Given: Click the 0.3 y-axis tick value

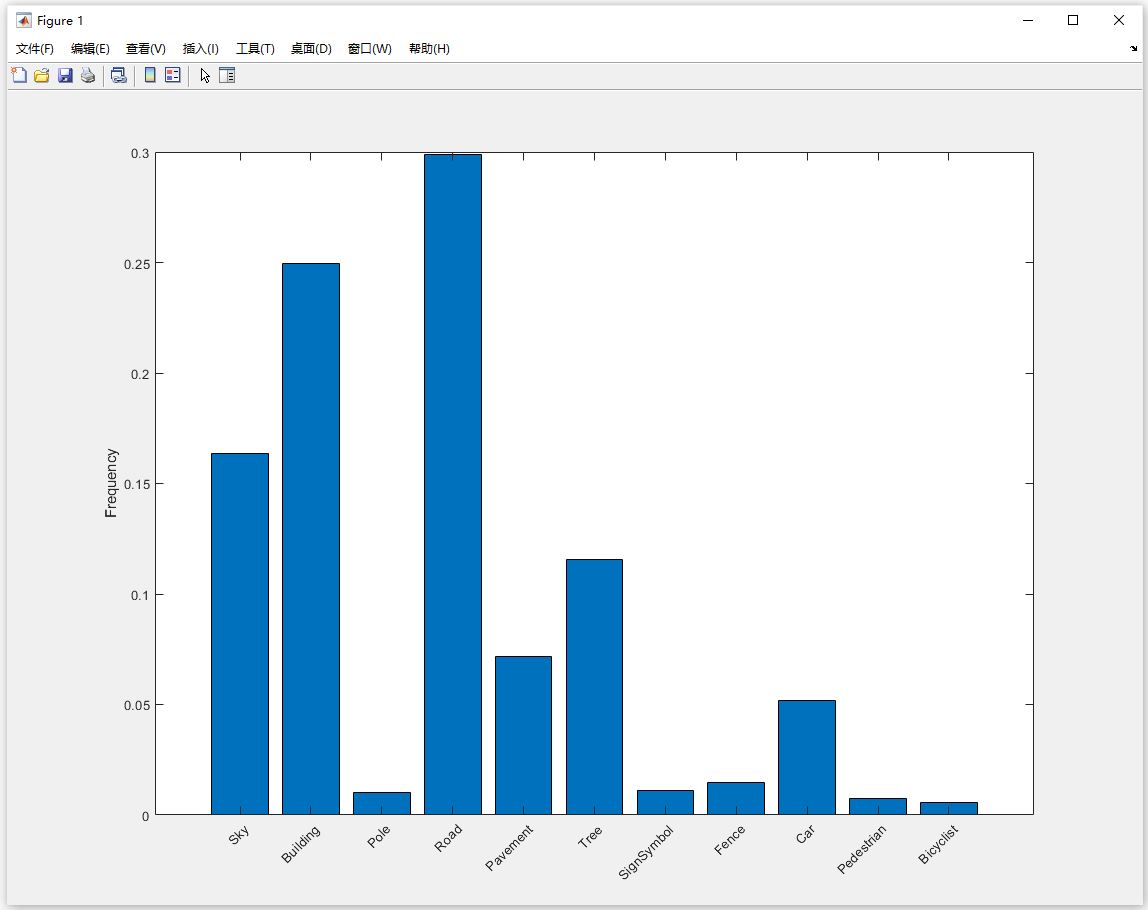Looking at the screenshot, I should [140, 154].
